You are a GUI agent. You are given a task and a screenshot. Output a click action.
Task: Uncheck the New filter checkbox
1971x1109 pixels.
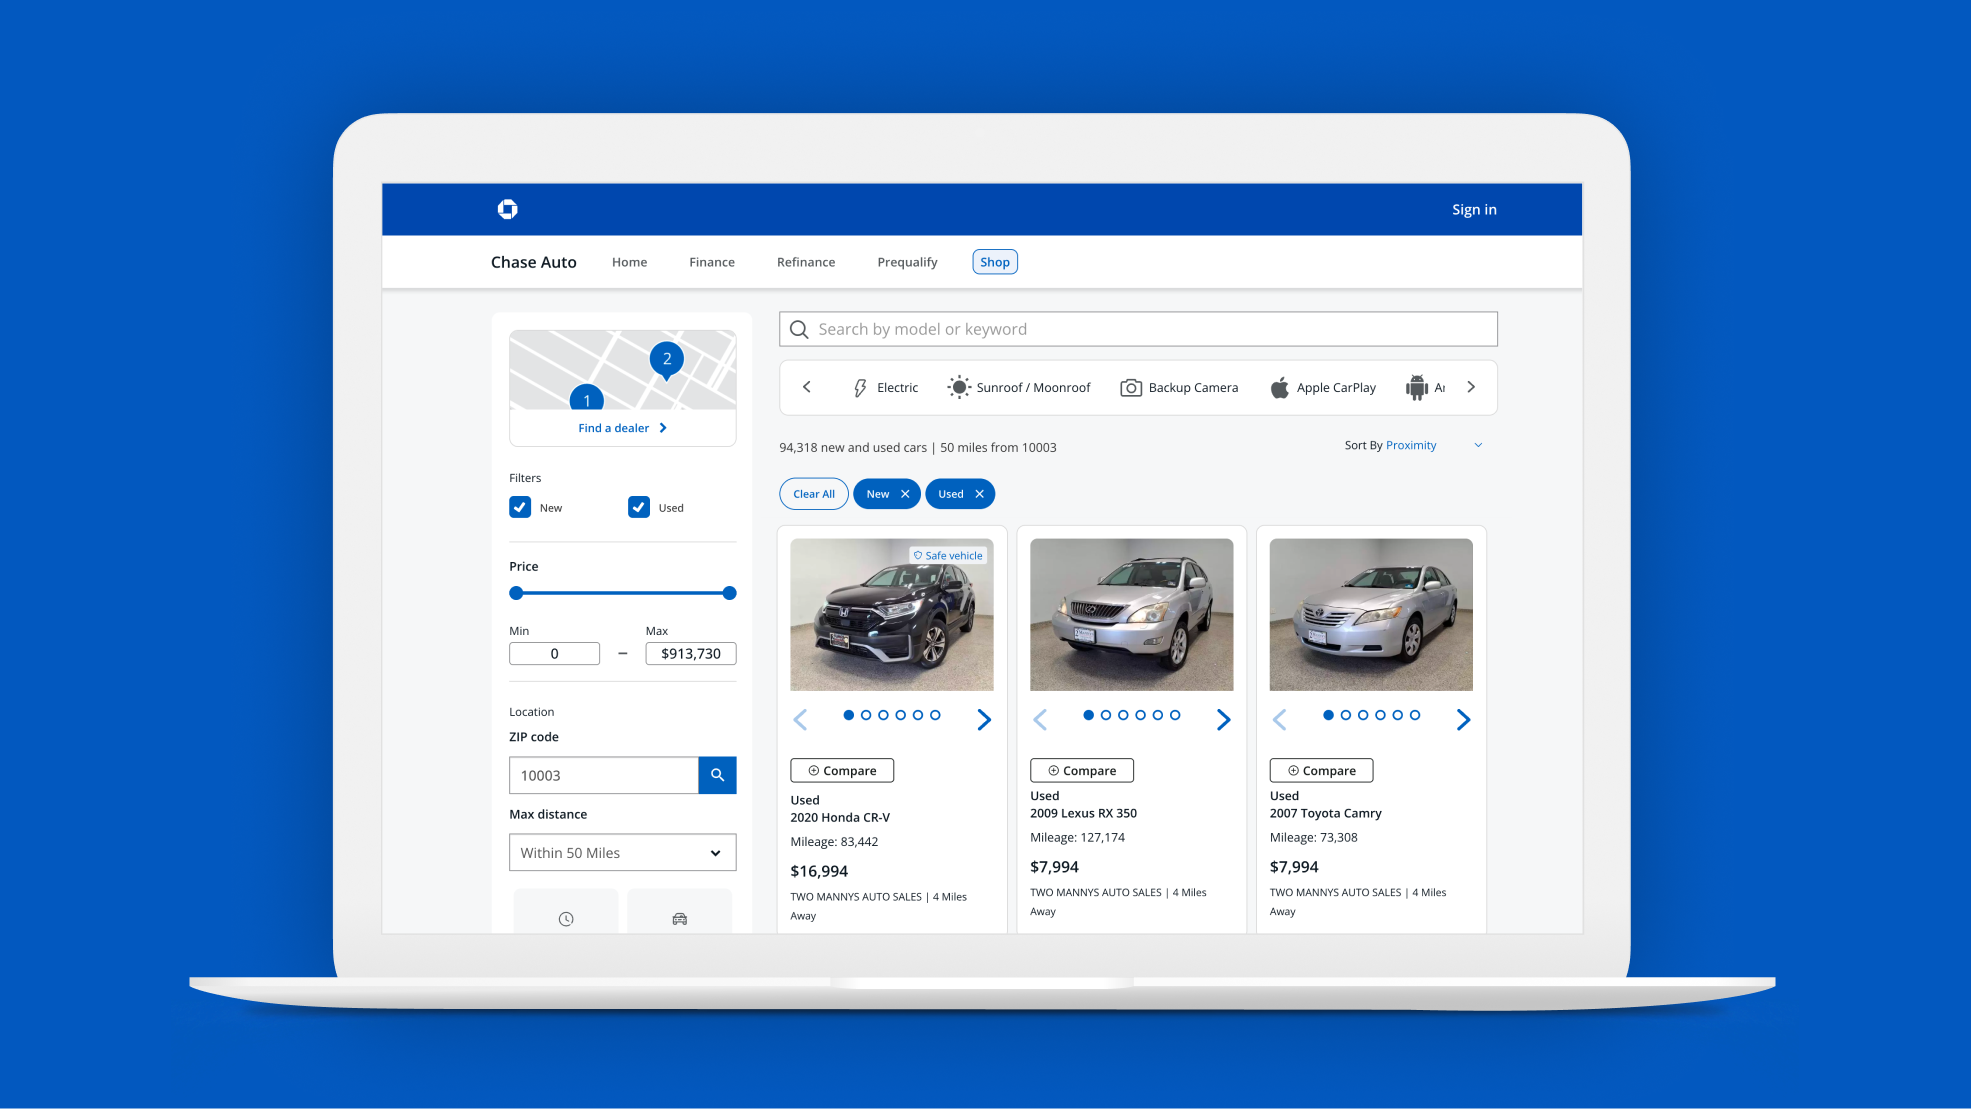520,507
